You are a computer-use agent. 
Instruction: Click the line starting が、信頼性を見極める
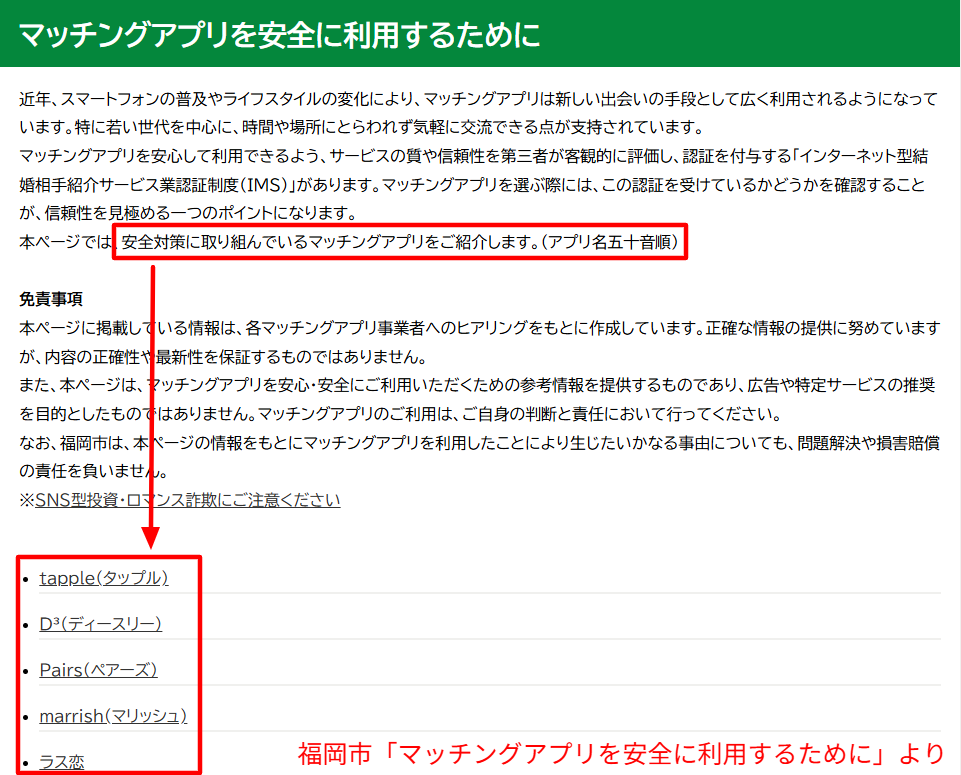(x=188, y=213)
